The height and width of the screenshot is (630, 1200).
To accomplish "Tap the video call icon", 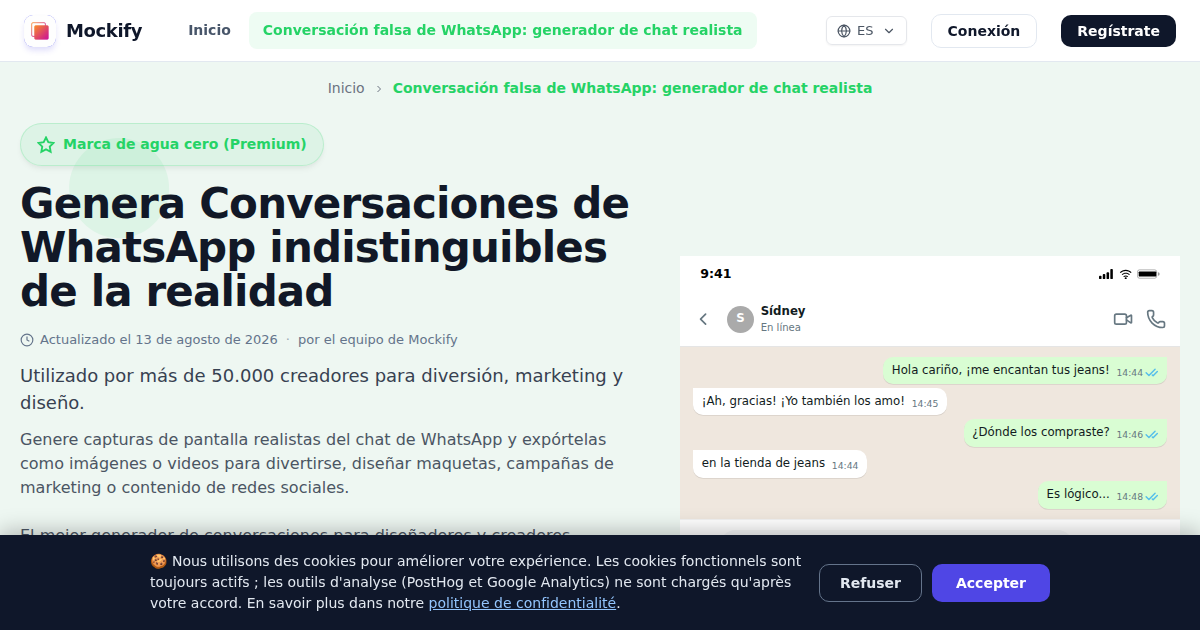I will [1123, 319].
